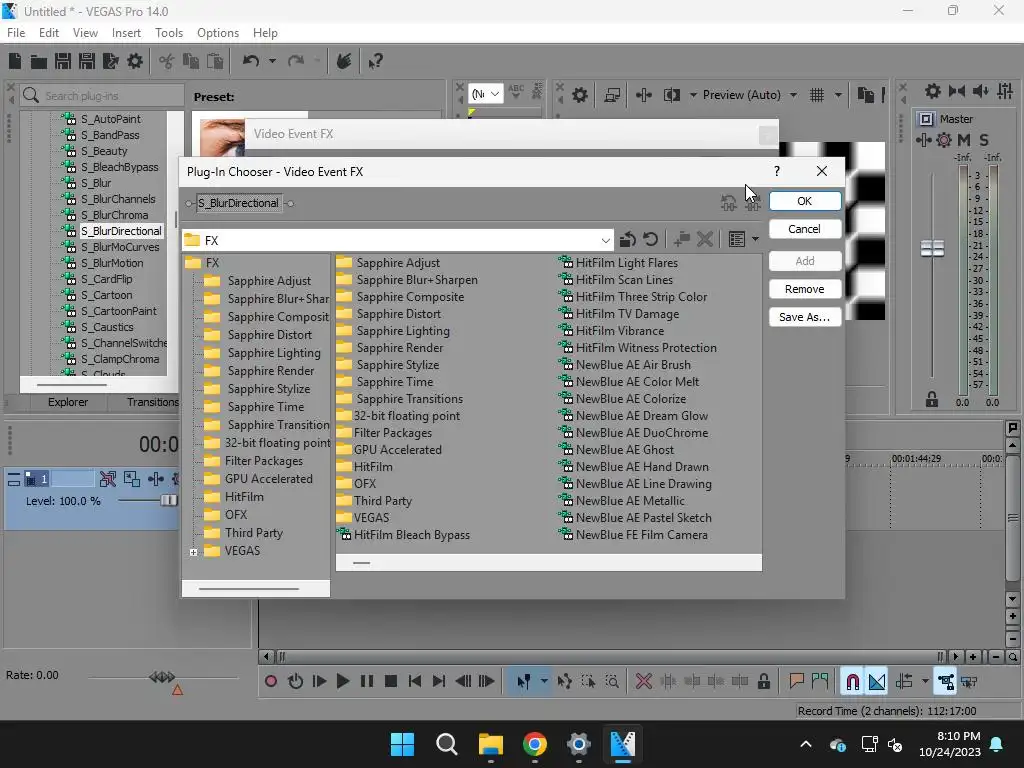Open the Undo history dropdown arrow

(x=272, y=61)
